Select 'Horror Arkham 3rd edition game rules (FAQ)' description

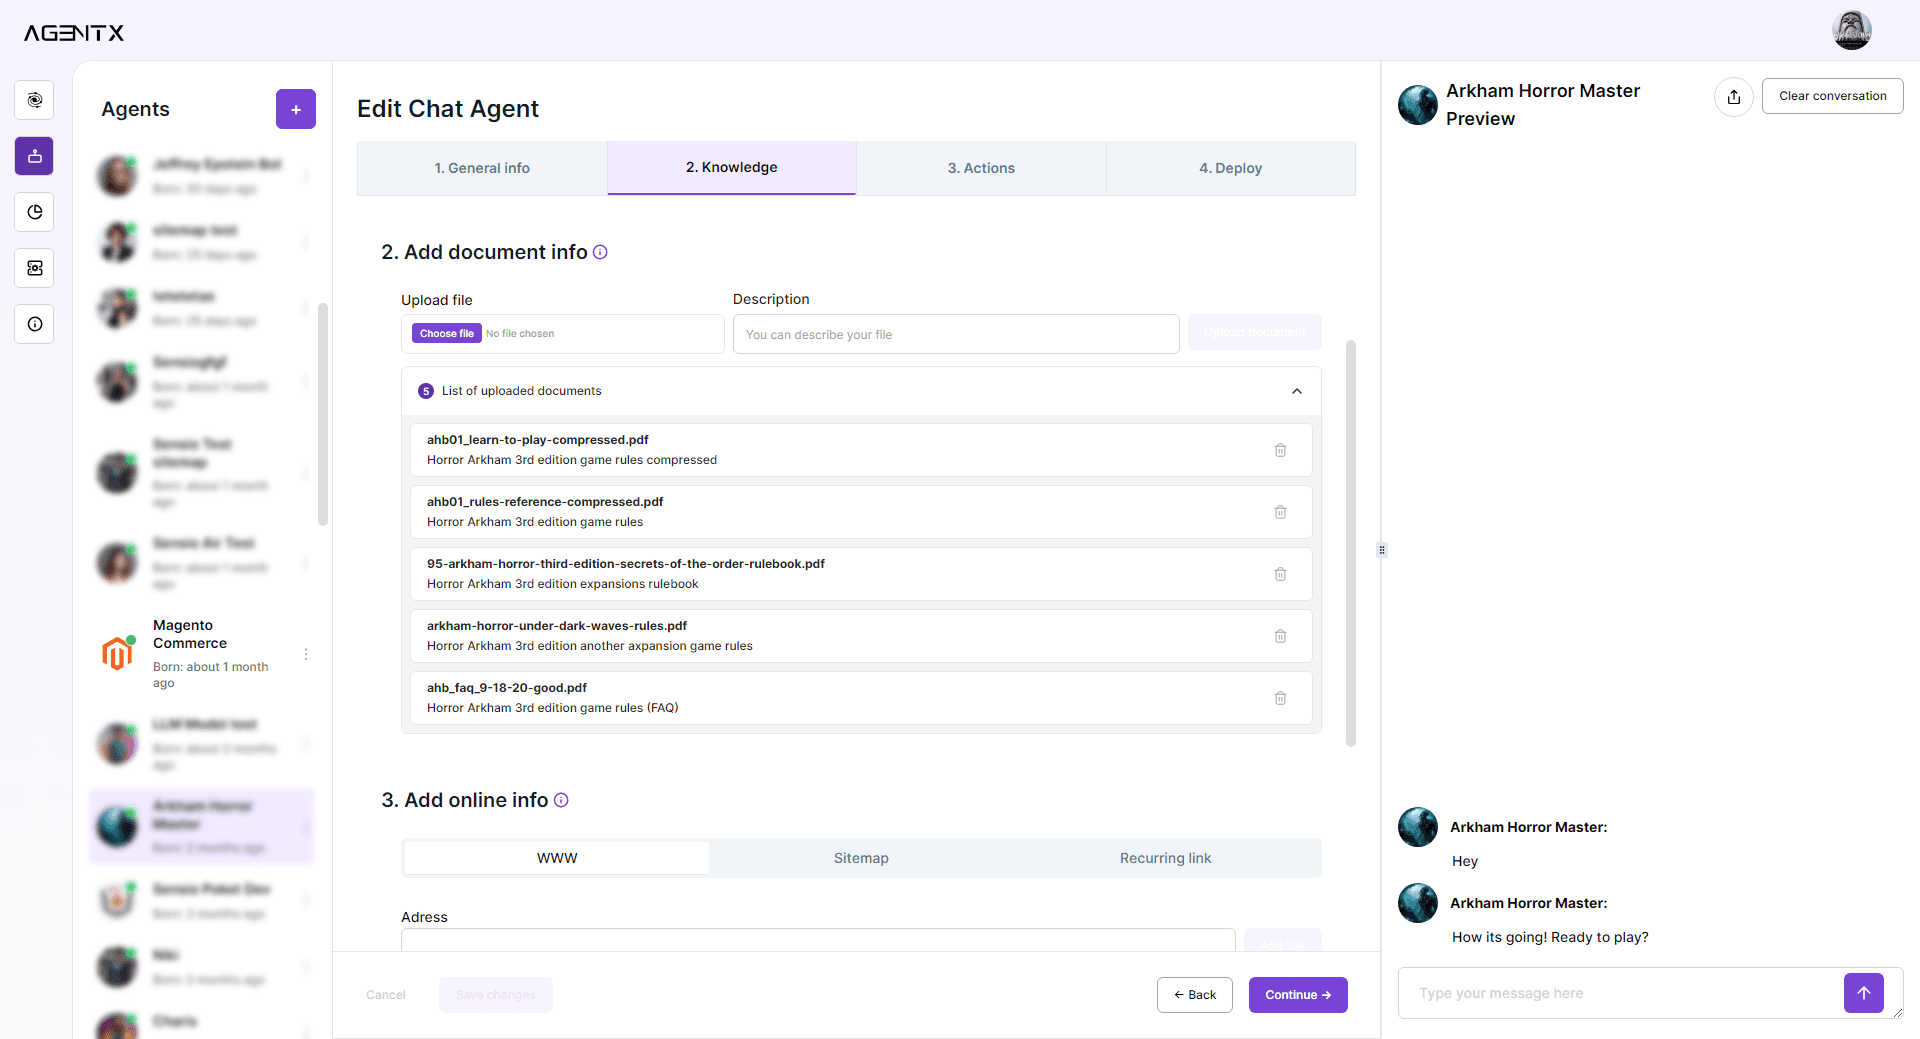pos(553,708)
